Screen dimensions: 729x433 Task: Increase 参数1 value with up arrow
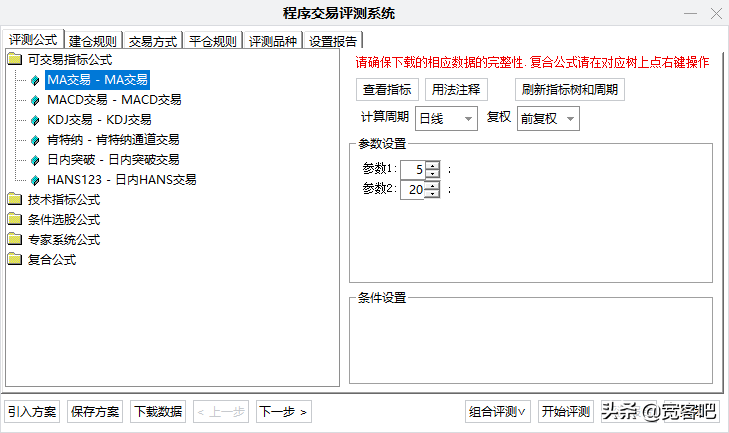coord(432,165)
